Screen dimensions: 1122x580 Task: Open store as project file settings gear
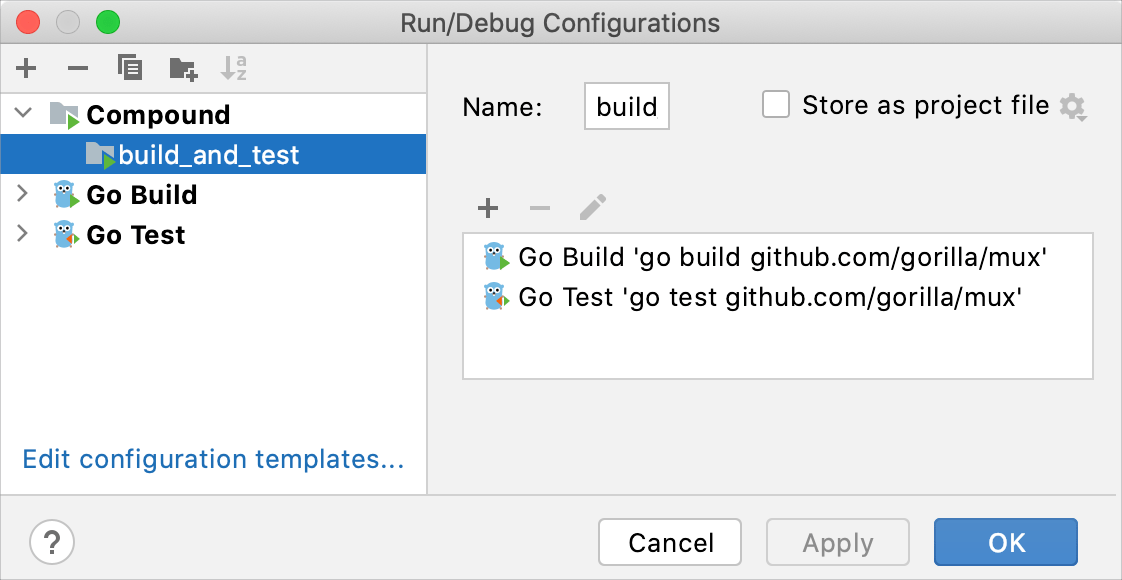(x=1073, y=107)
